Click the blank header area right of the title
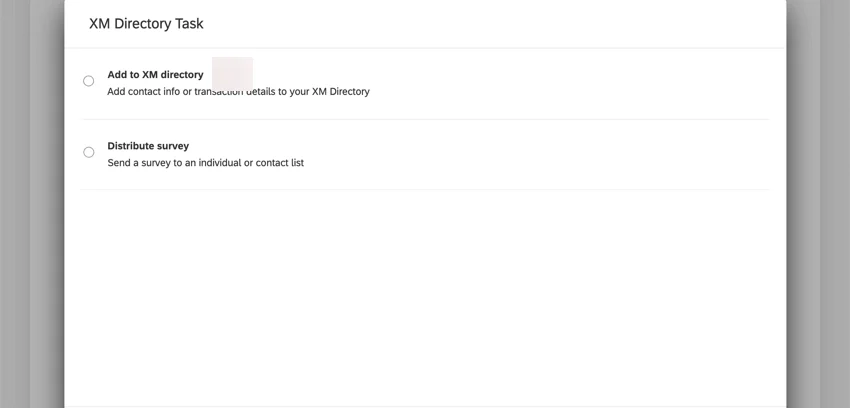The height and width of the screenshot is (408, 850). coord(500,23)
